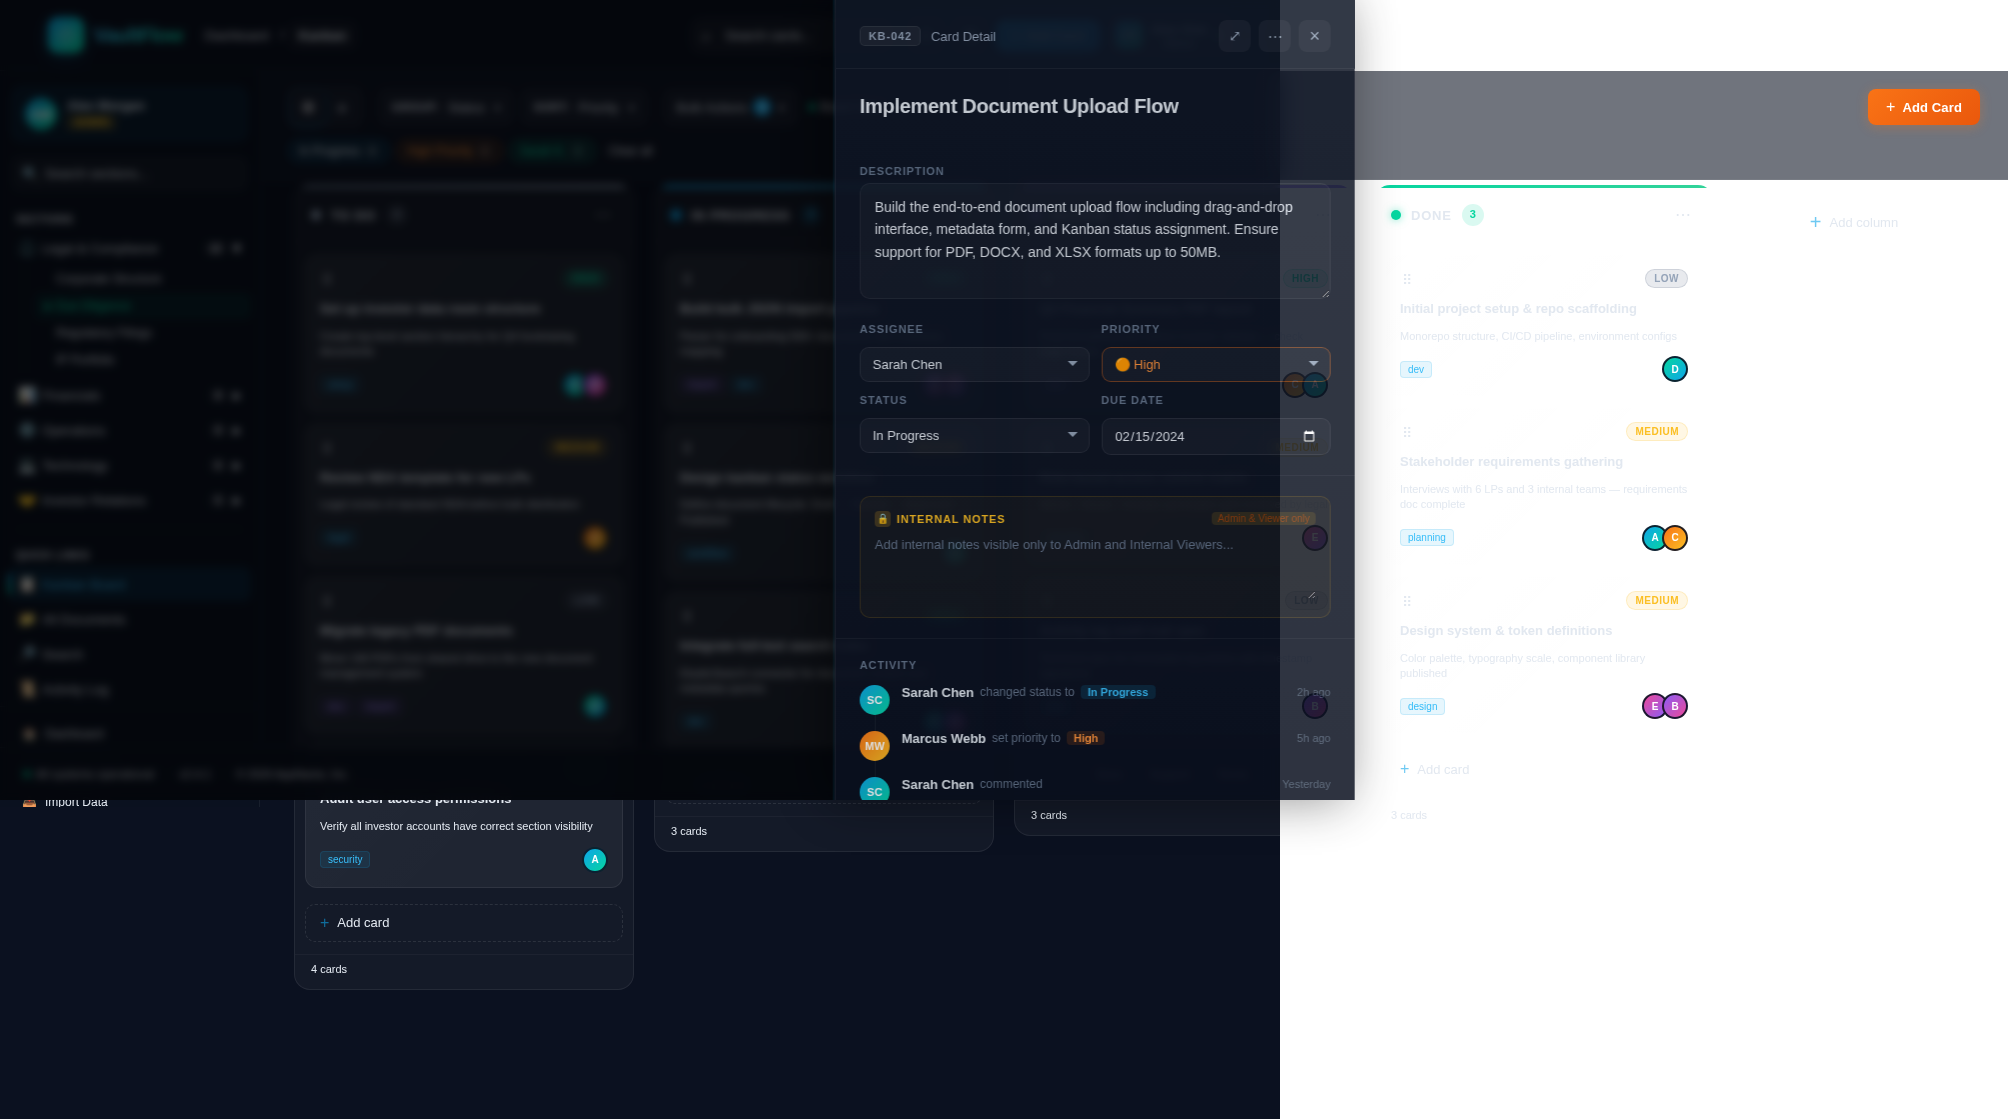Open the calendar picker icon in Due Date
The height and width of the screenshot is (1119, 2008).
click(x=1308, y=436)
